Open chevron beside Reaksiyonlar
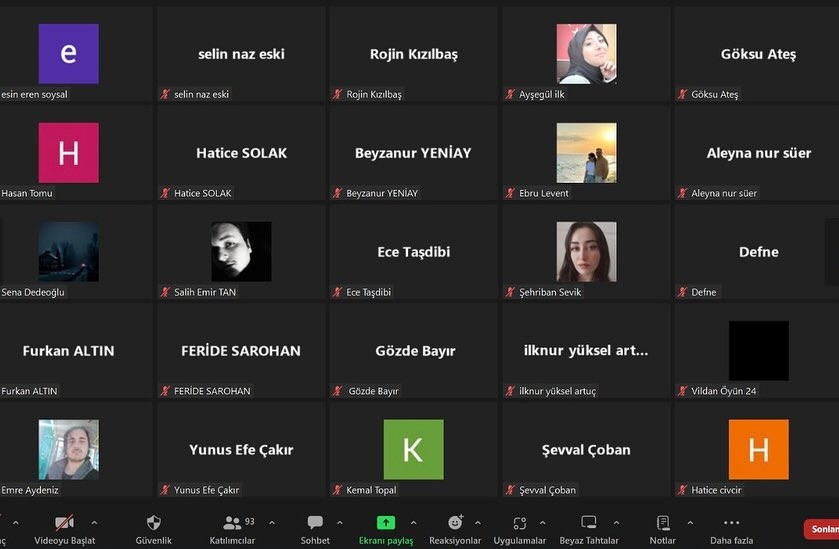 478,522
